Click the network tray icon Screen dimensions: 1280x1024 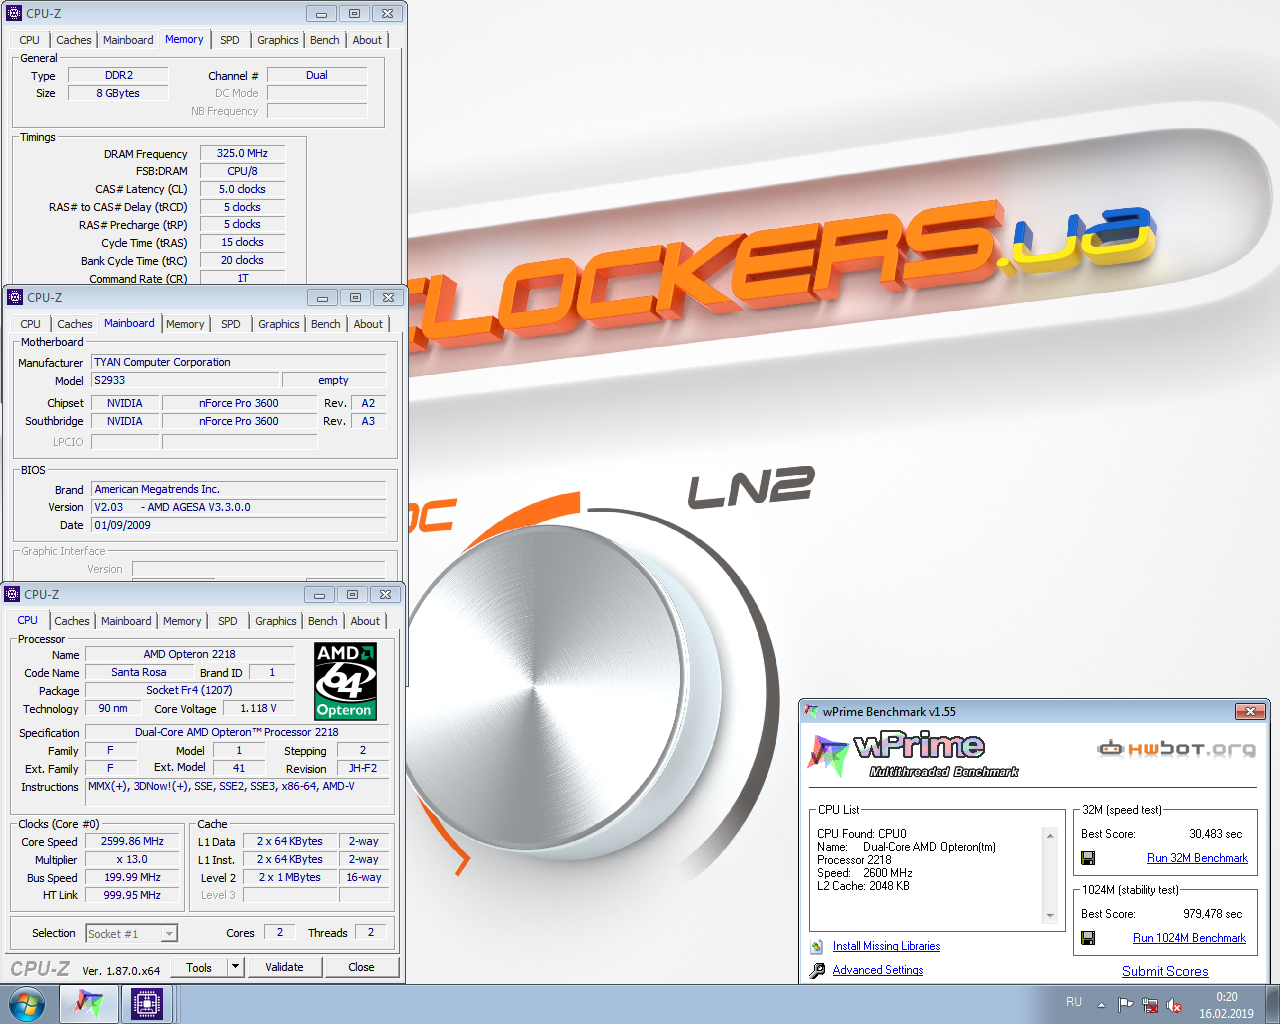pos(1150,1005)
